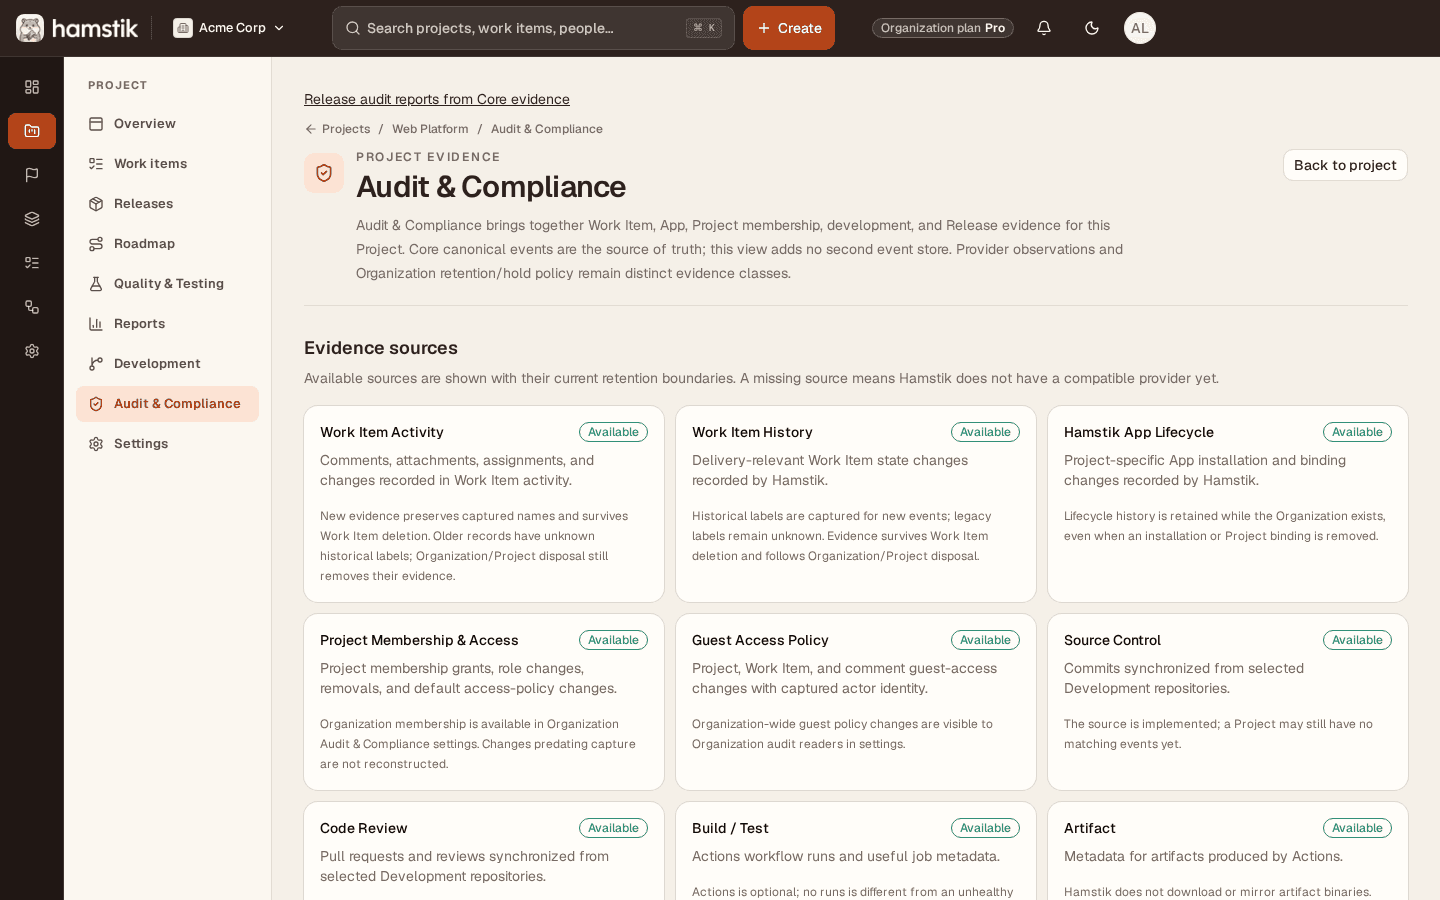1440x900 pixels.
Task: Open project Settings in sidebar
Action: [x=167, y=444]
